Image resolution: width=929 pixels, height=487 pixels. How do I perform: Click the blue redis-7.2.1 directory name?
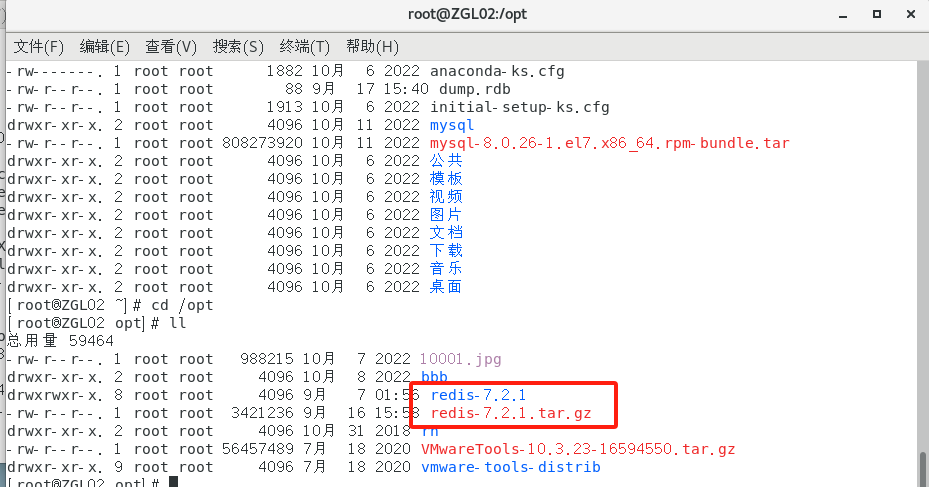point(478,395)
